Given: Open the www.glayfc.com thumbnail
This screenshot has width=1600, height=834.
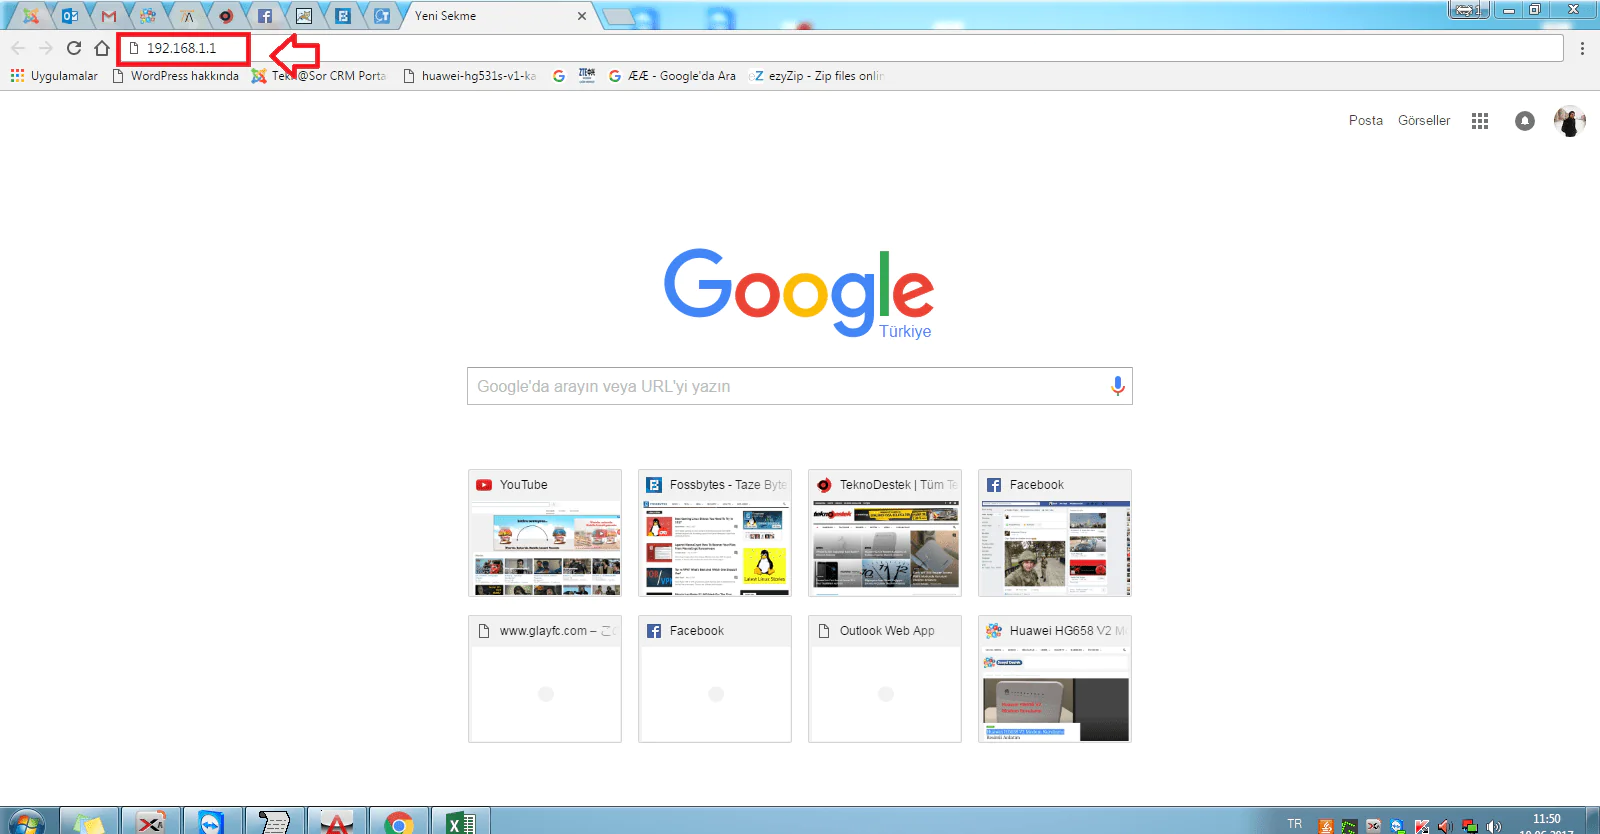Looking at the screenshot, I should pos(545,679).
